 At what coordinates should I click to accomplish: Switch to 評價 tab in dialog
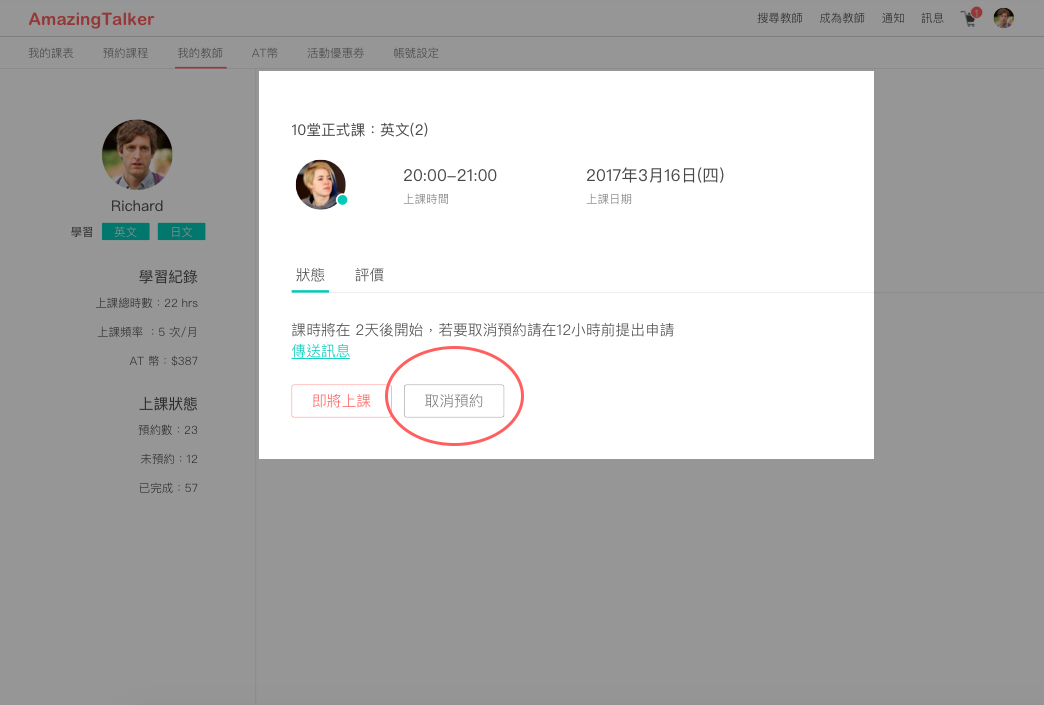[x=369, y=275]
